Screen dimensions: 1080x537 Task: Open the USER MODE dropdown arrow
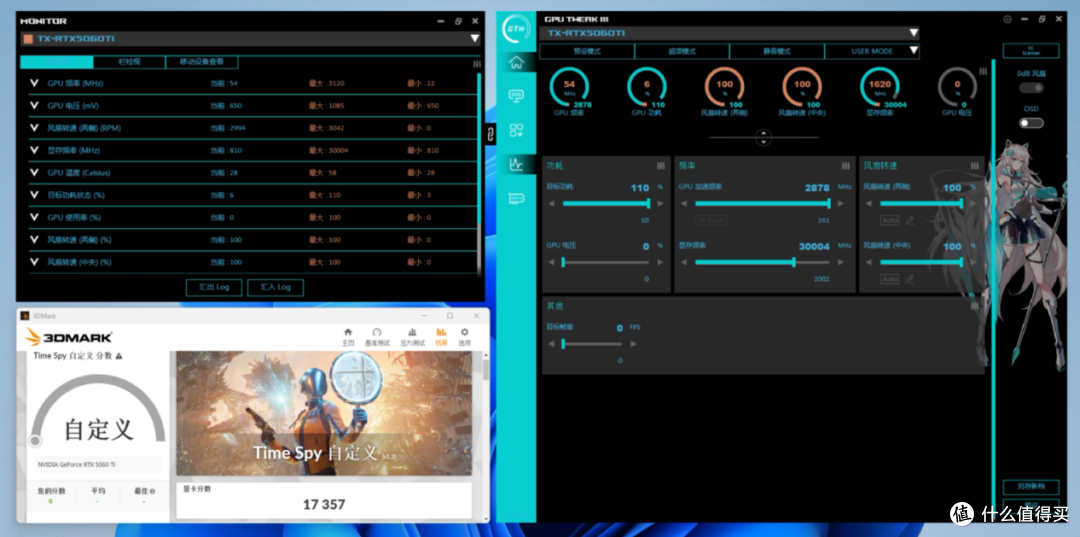click(913, 51)
